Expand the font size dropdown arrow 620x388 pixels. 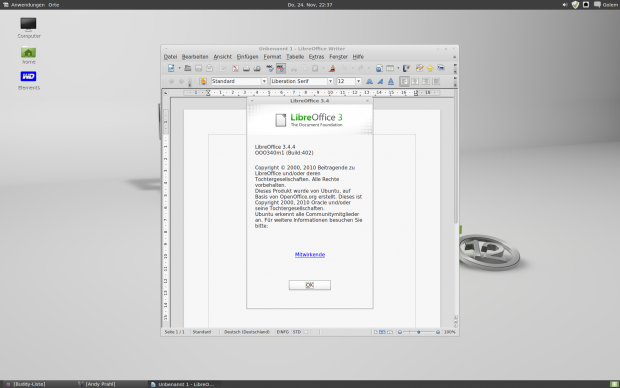358,81
